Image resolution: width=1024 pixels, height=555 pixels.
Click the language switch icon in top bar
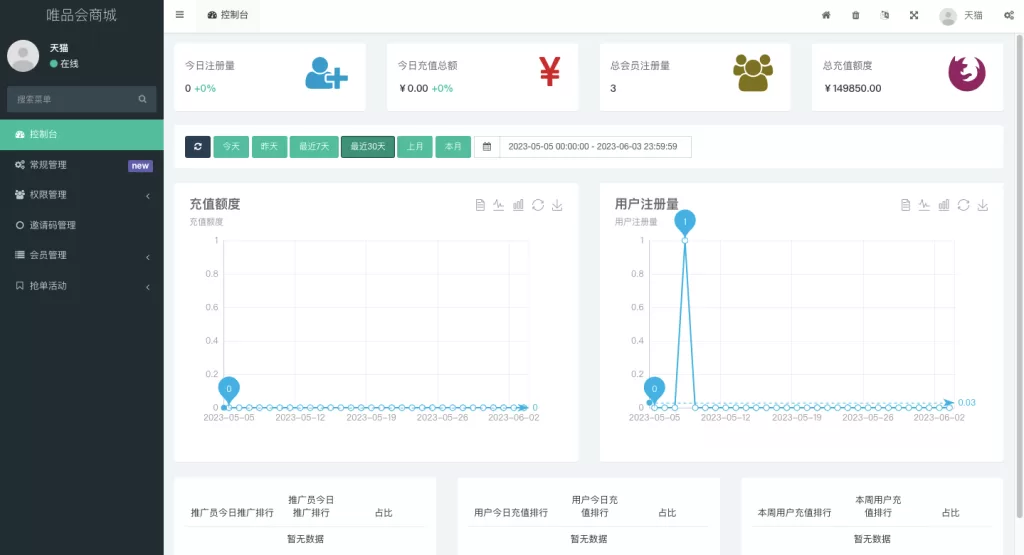tap(885, 15)
